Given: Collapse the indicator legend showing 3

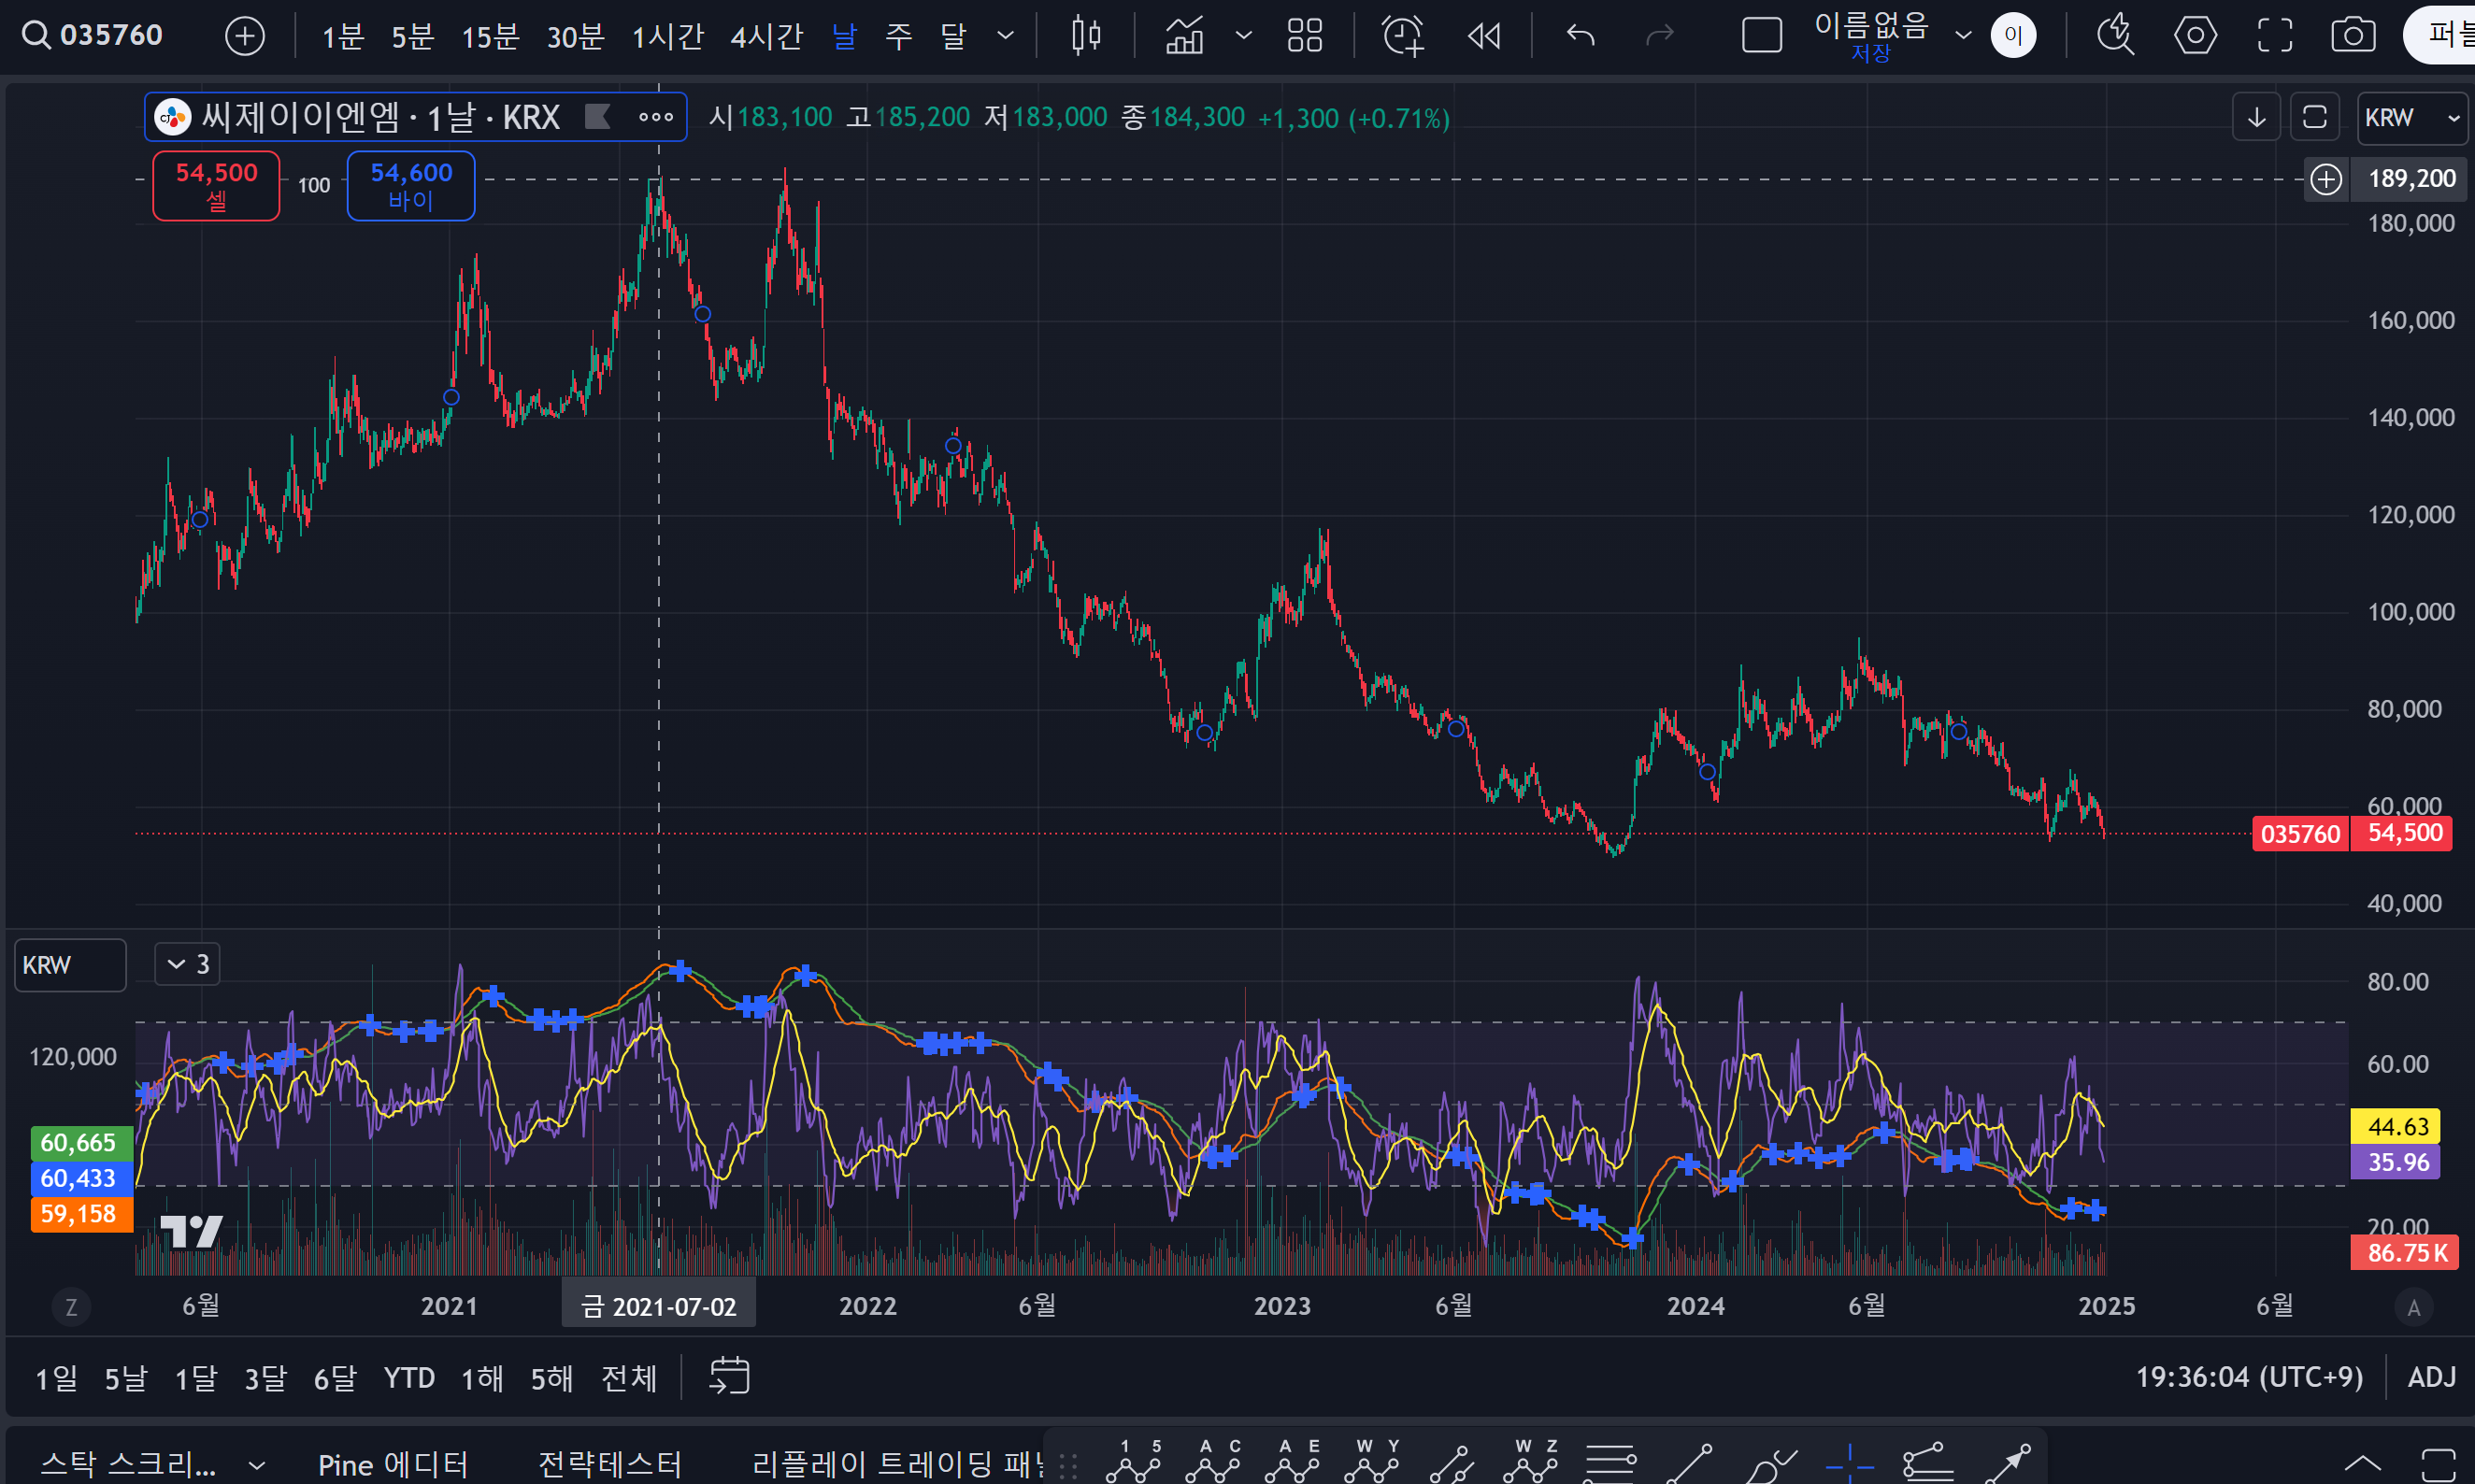Looking at the screenshot, I should 187,964.
